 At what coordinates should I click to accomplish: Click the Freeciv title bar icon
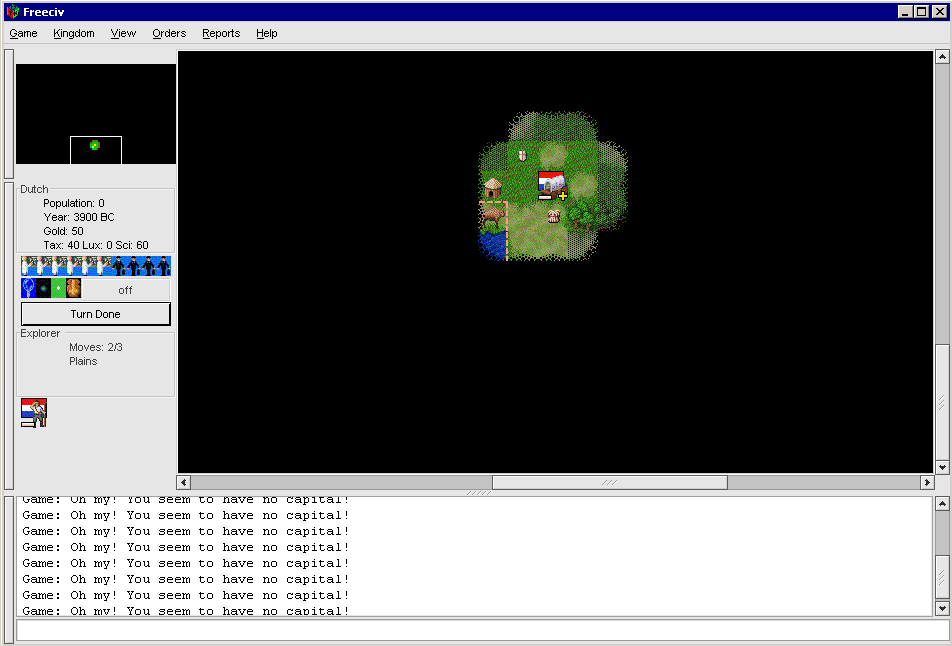(13, 12)
